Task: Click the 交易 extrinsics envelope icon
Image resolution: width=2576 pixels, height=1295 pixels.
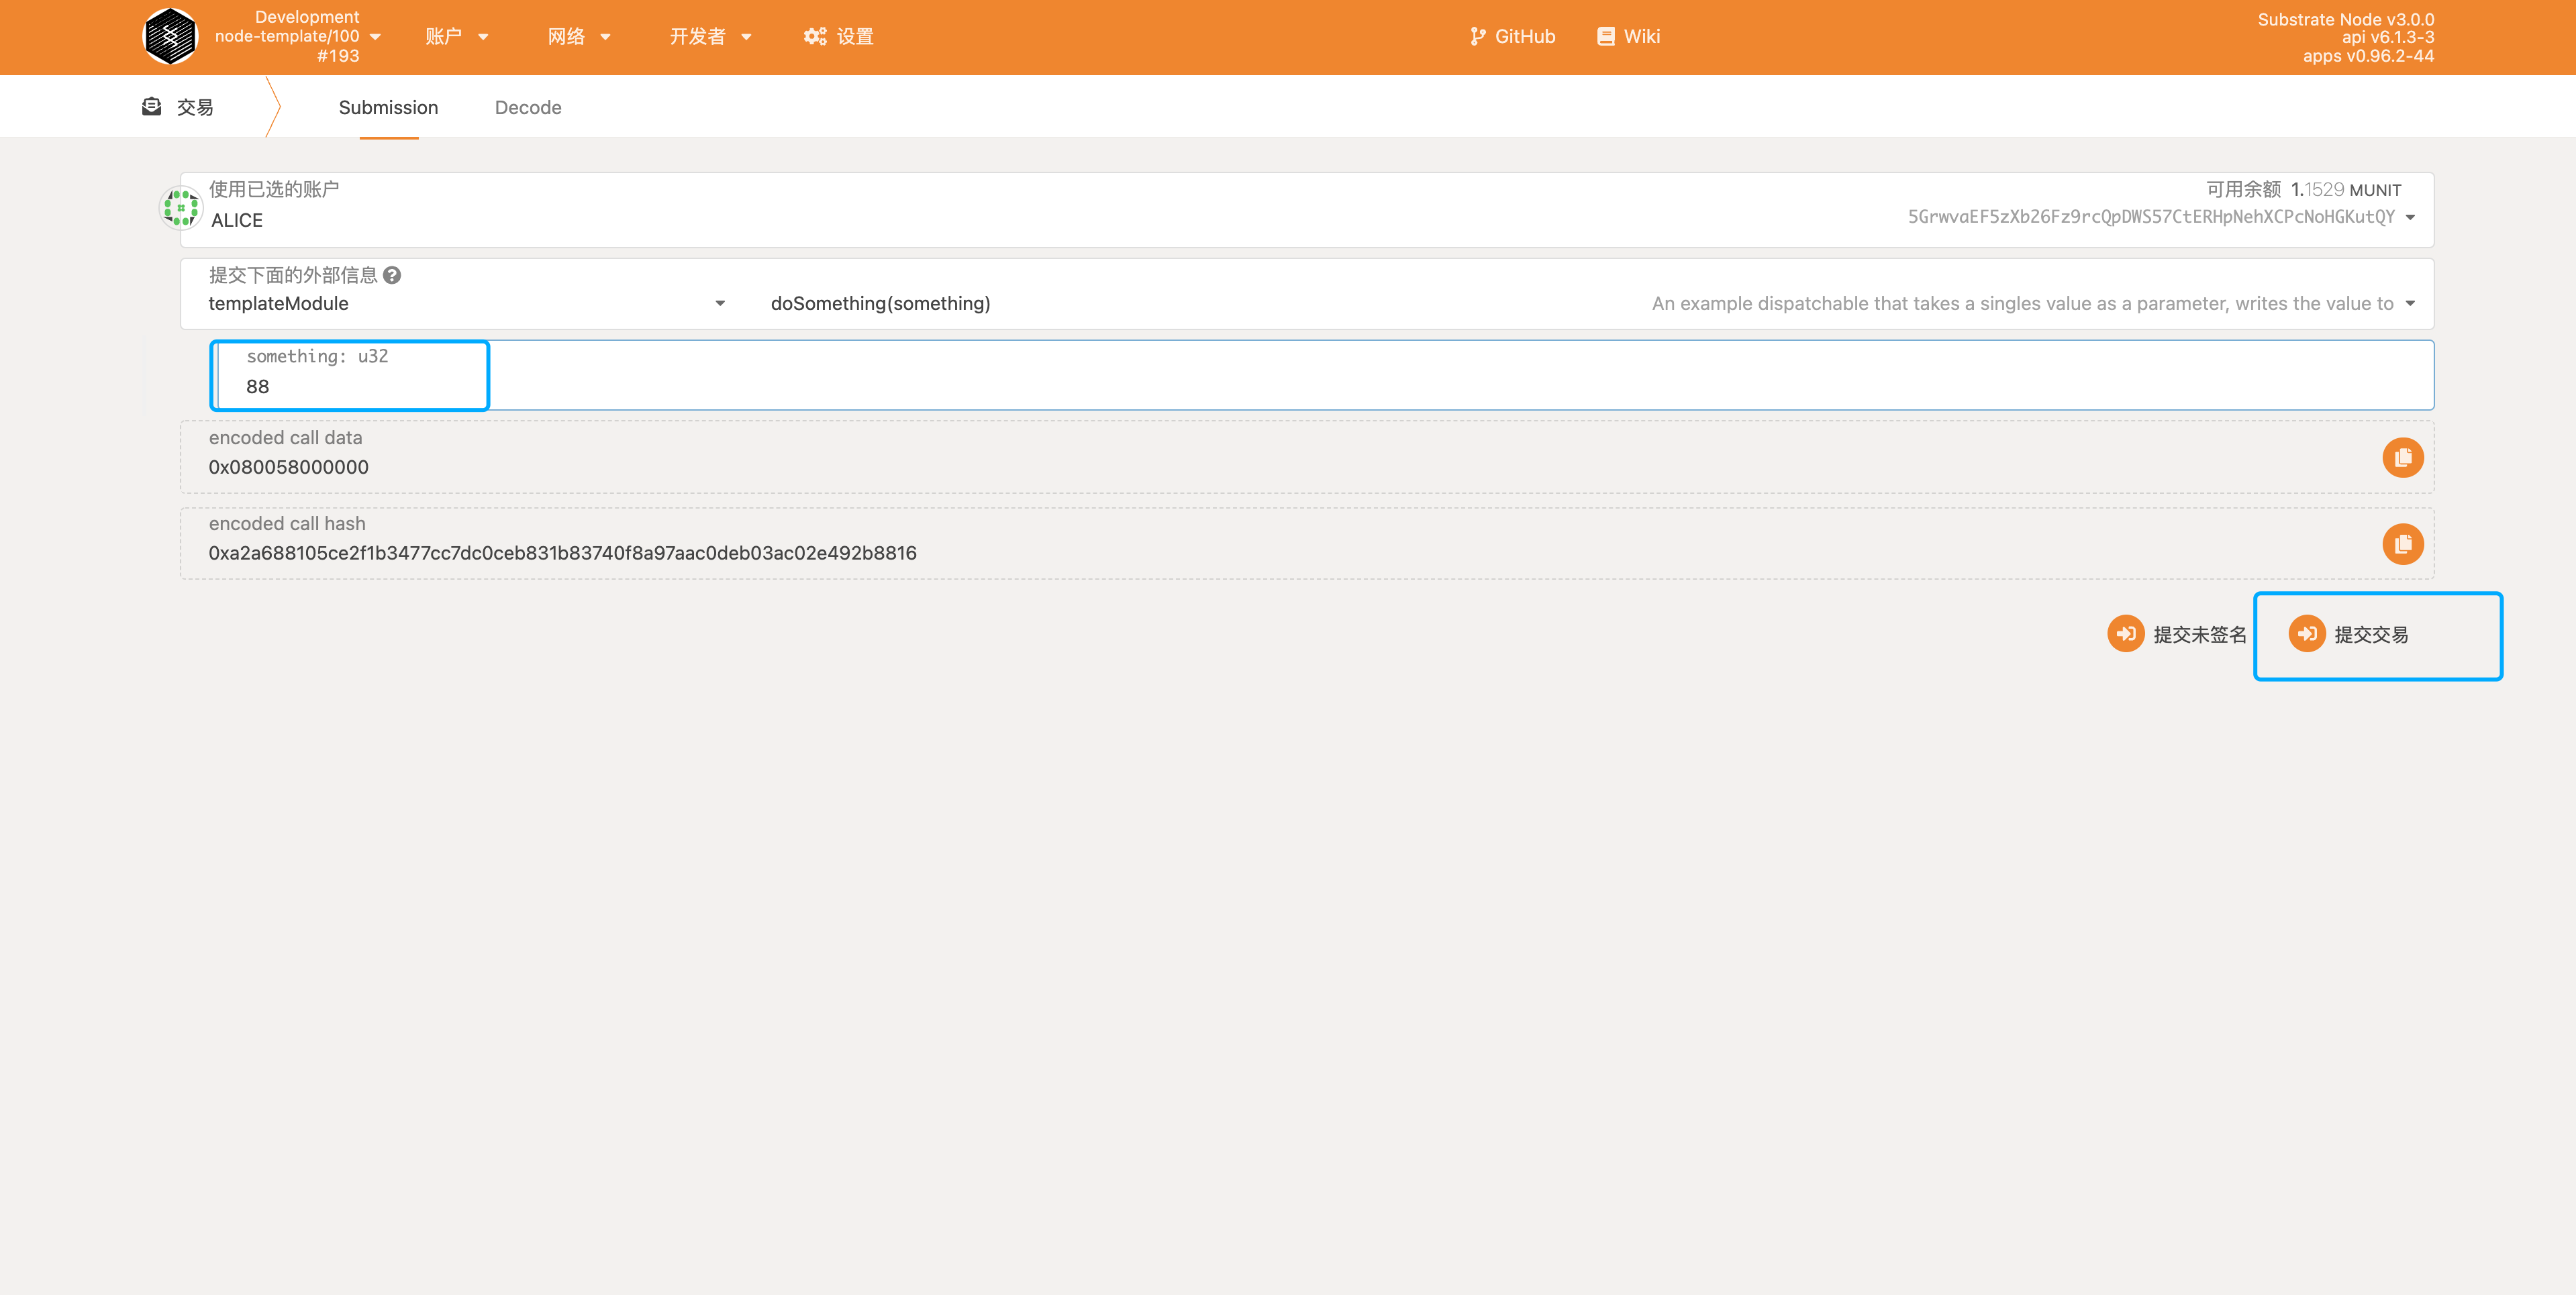Action: 152,107
